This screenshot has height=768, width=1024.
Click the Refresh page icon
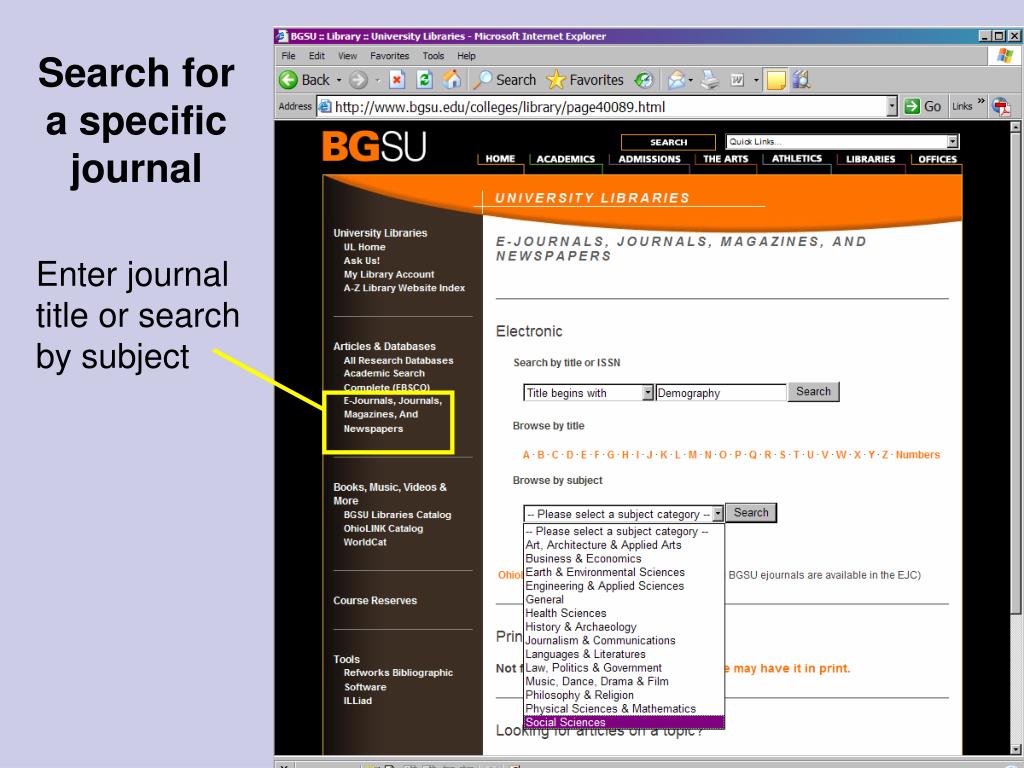coord(424,80)
